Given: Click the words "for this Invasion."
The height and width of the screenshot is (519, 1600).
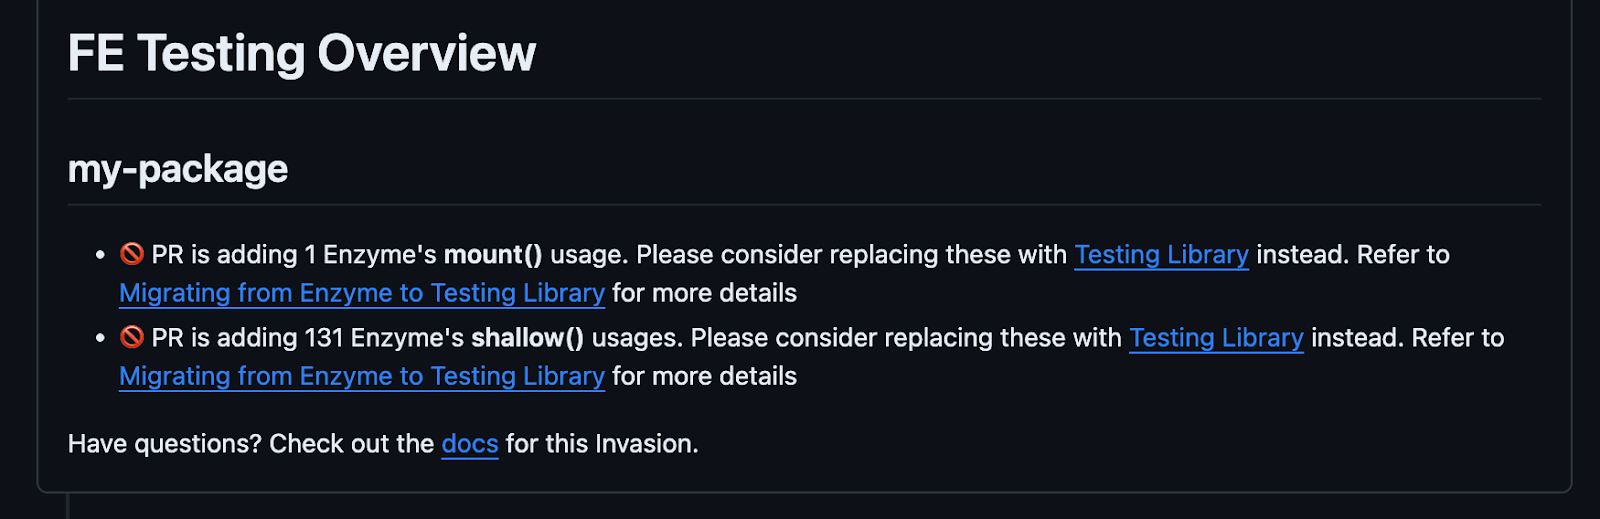Looking at the screenshot, I should [601, 444].
